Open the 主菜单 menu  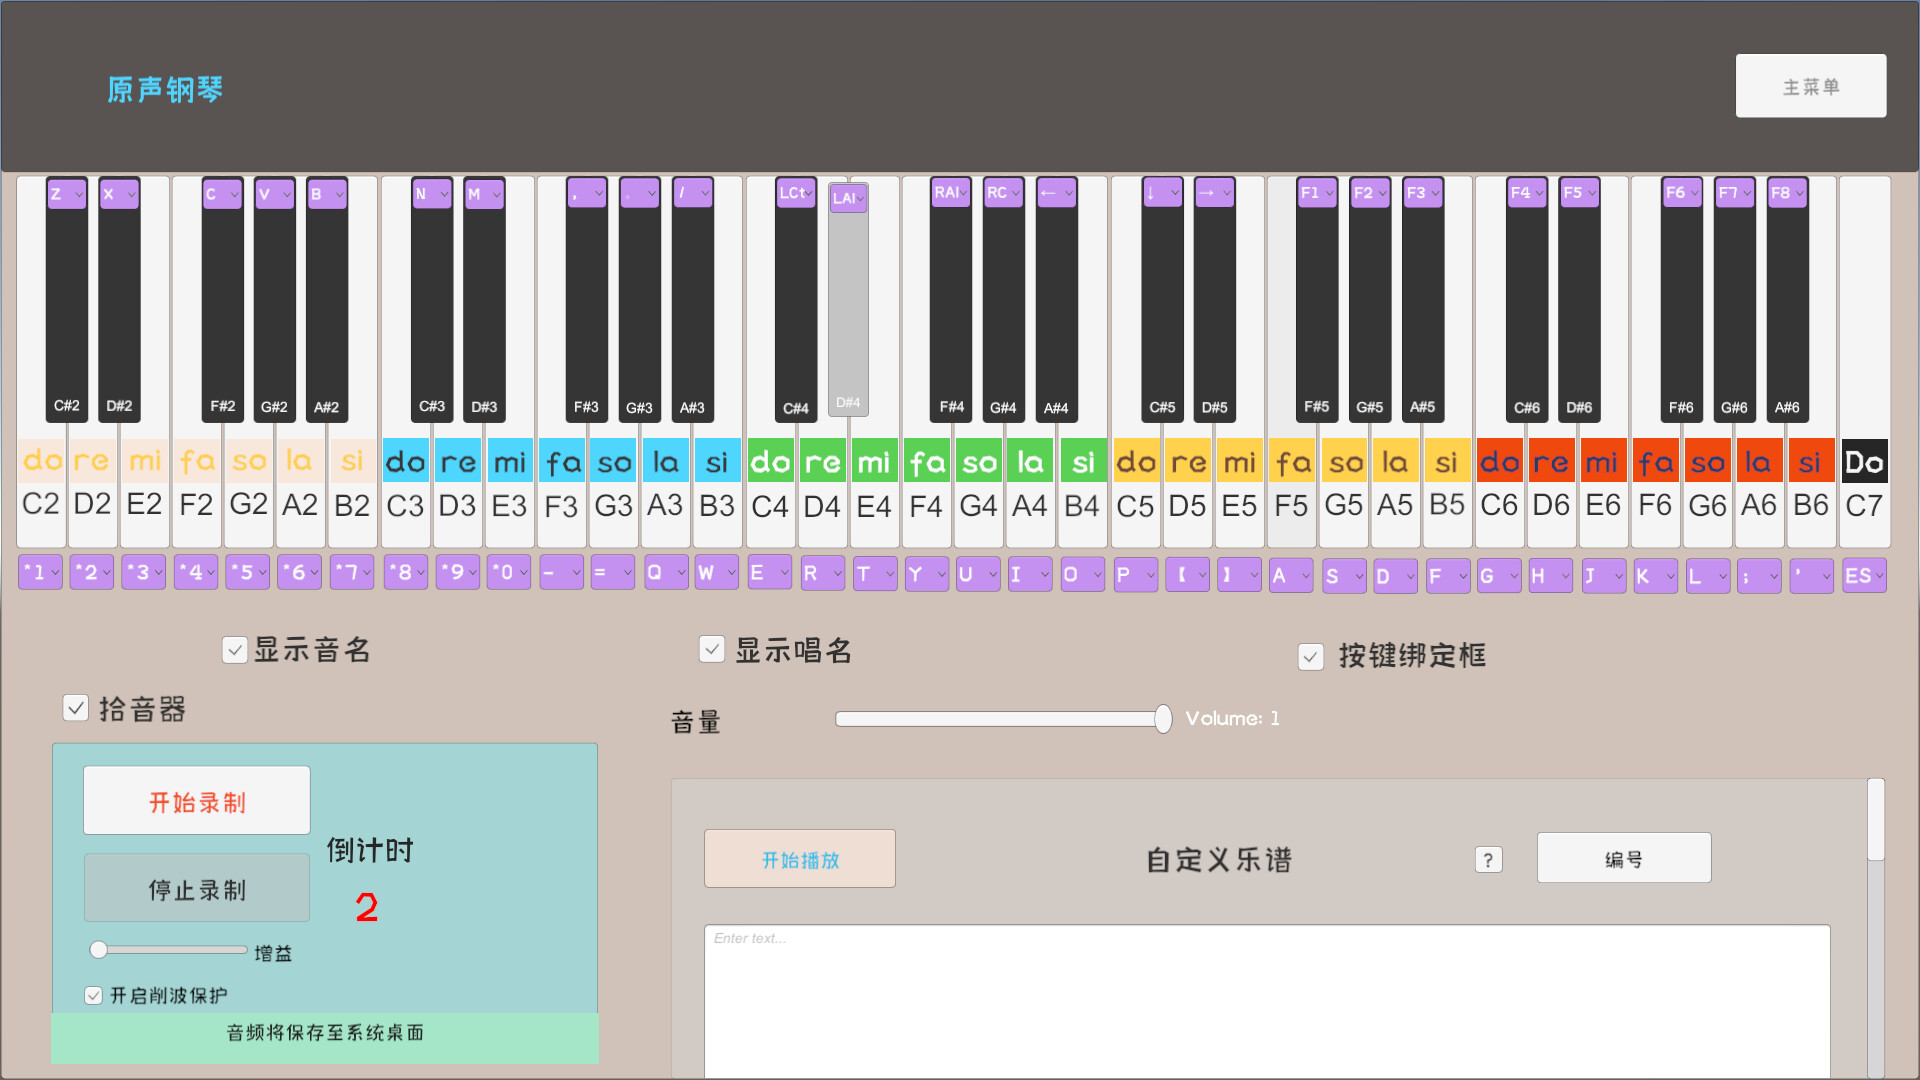click(x=1810, y=86)
